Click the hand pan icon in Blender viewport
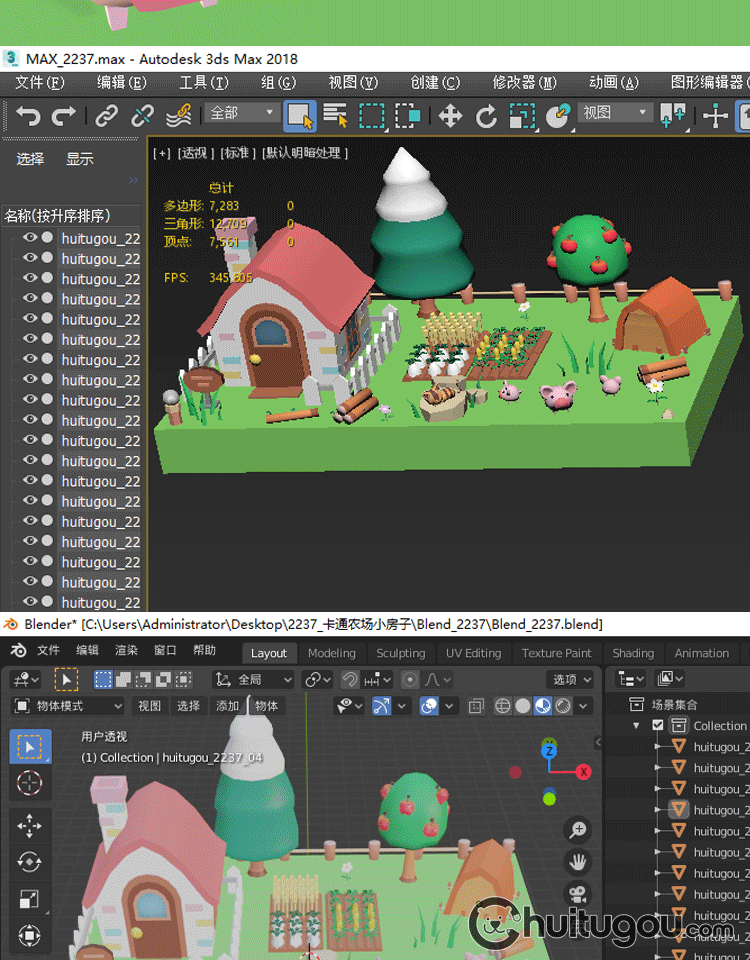This screenshot has width=750, height=960. click(577, 861)
